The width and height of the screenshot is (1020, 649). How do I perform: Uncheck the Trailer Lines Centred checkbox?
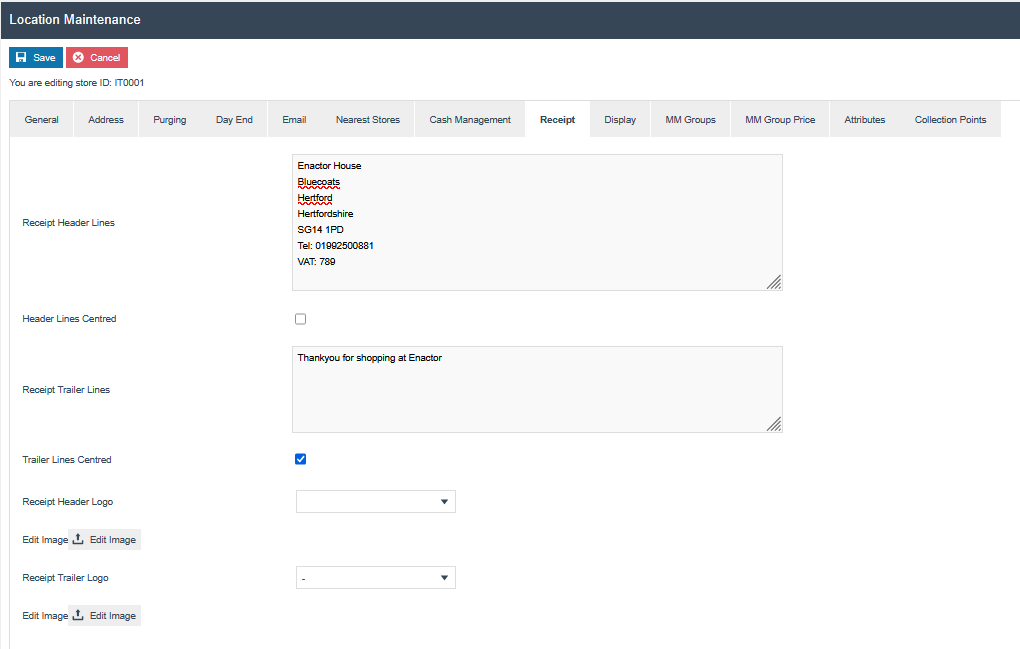(301, 459)
